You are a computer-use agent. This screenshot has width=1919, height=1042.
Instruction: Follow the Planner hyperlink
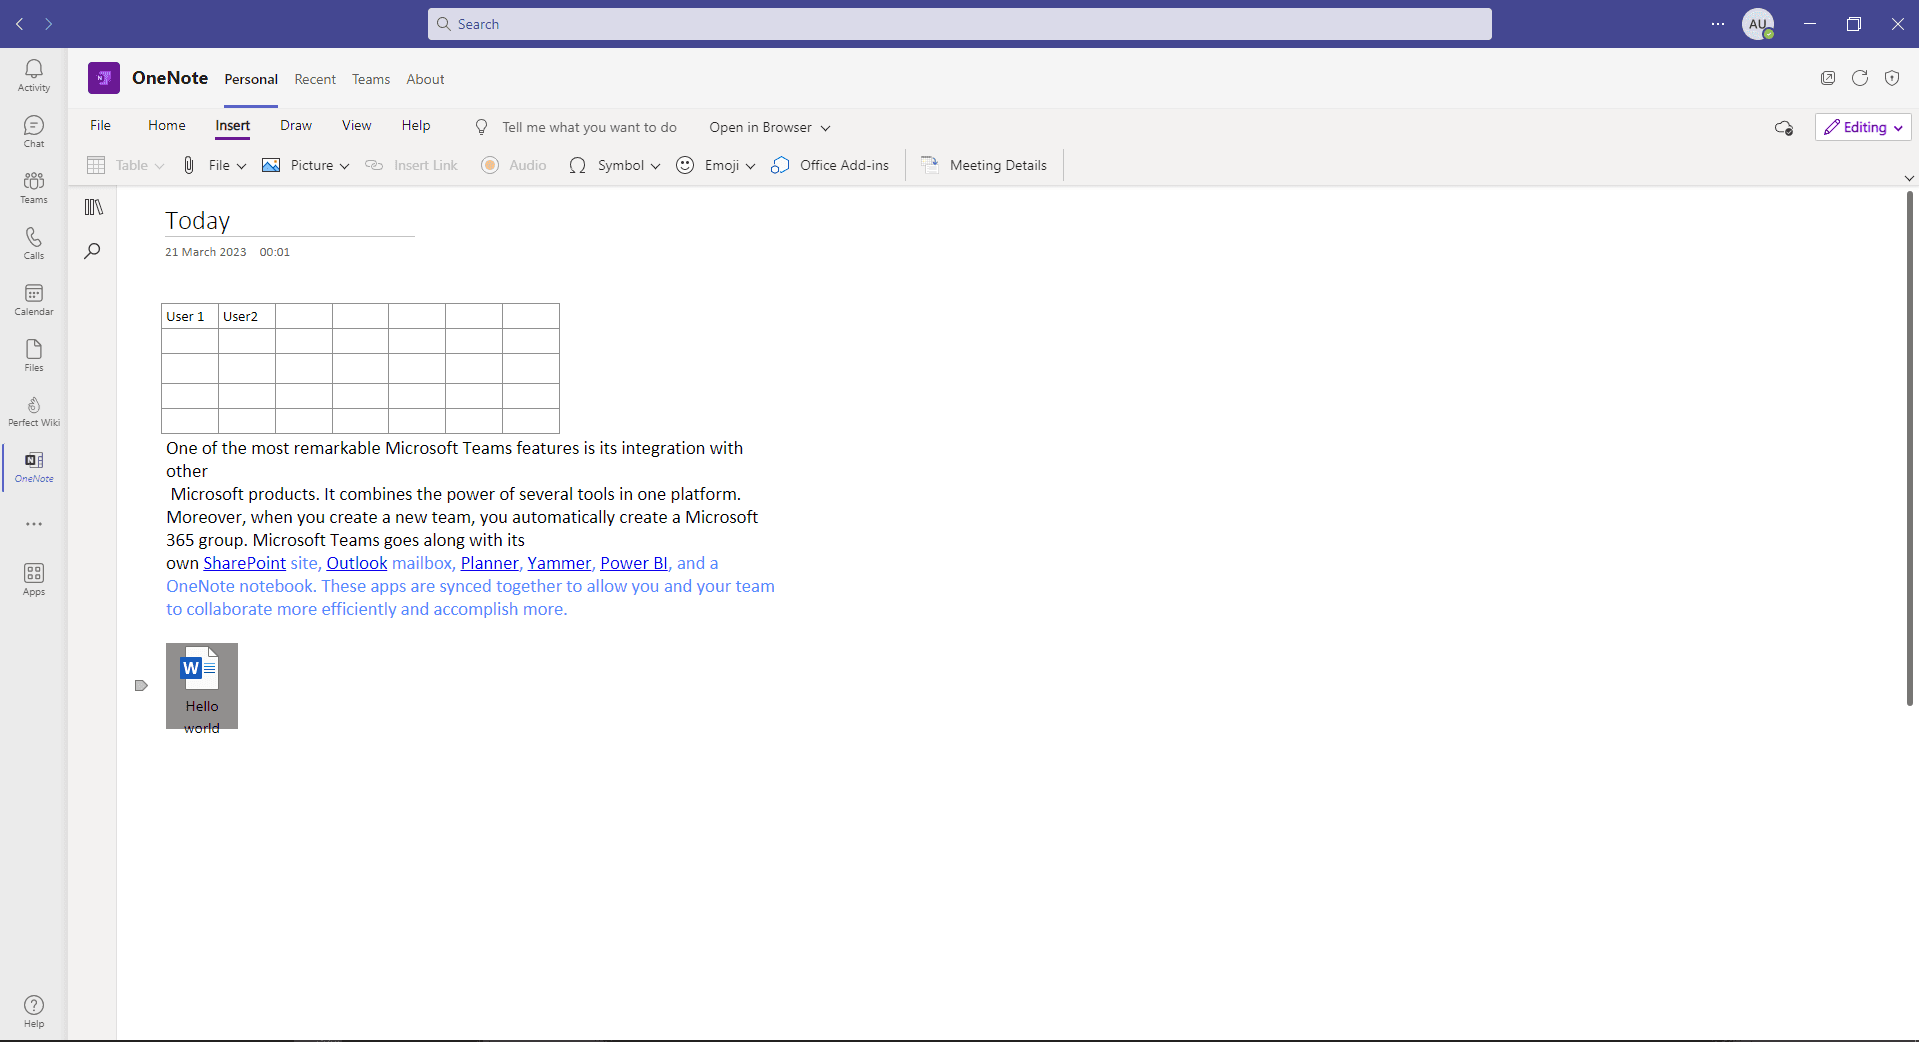pyautogui.click(x=490, y=563)
